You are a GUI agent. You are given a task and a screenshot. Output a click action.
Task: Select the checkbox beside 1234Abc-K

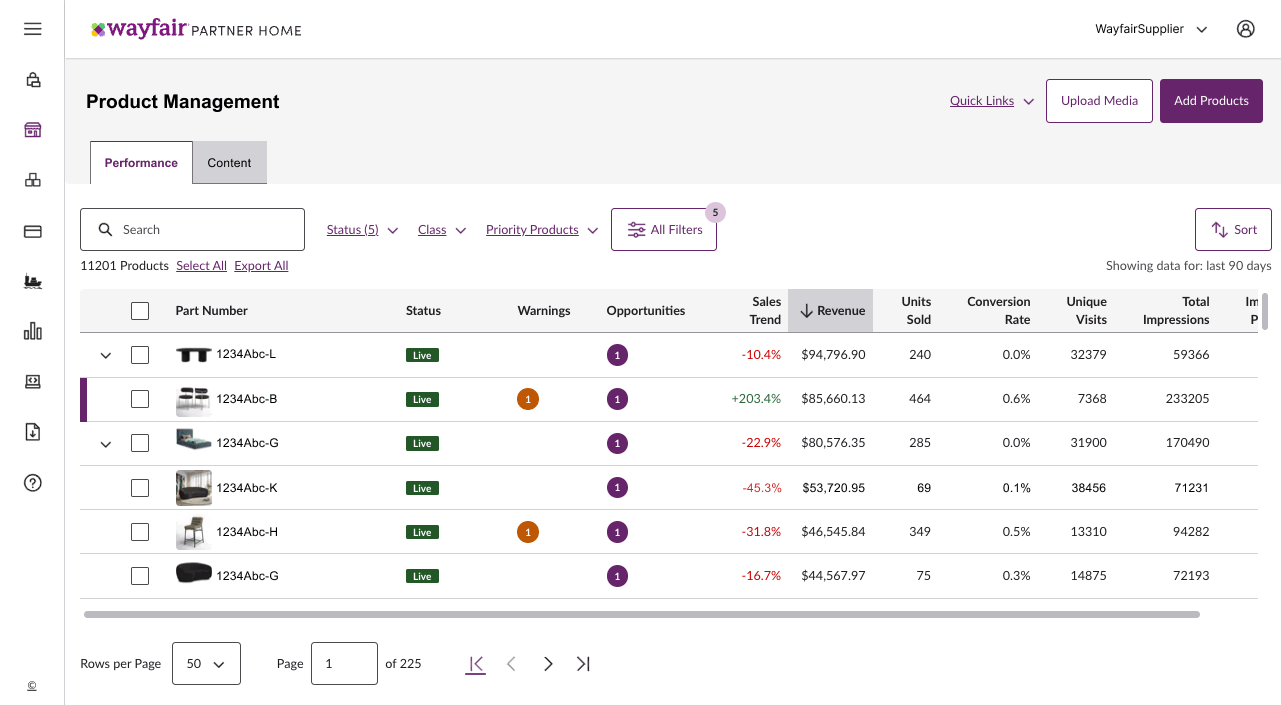[x=139, y=487]
